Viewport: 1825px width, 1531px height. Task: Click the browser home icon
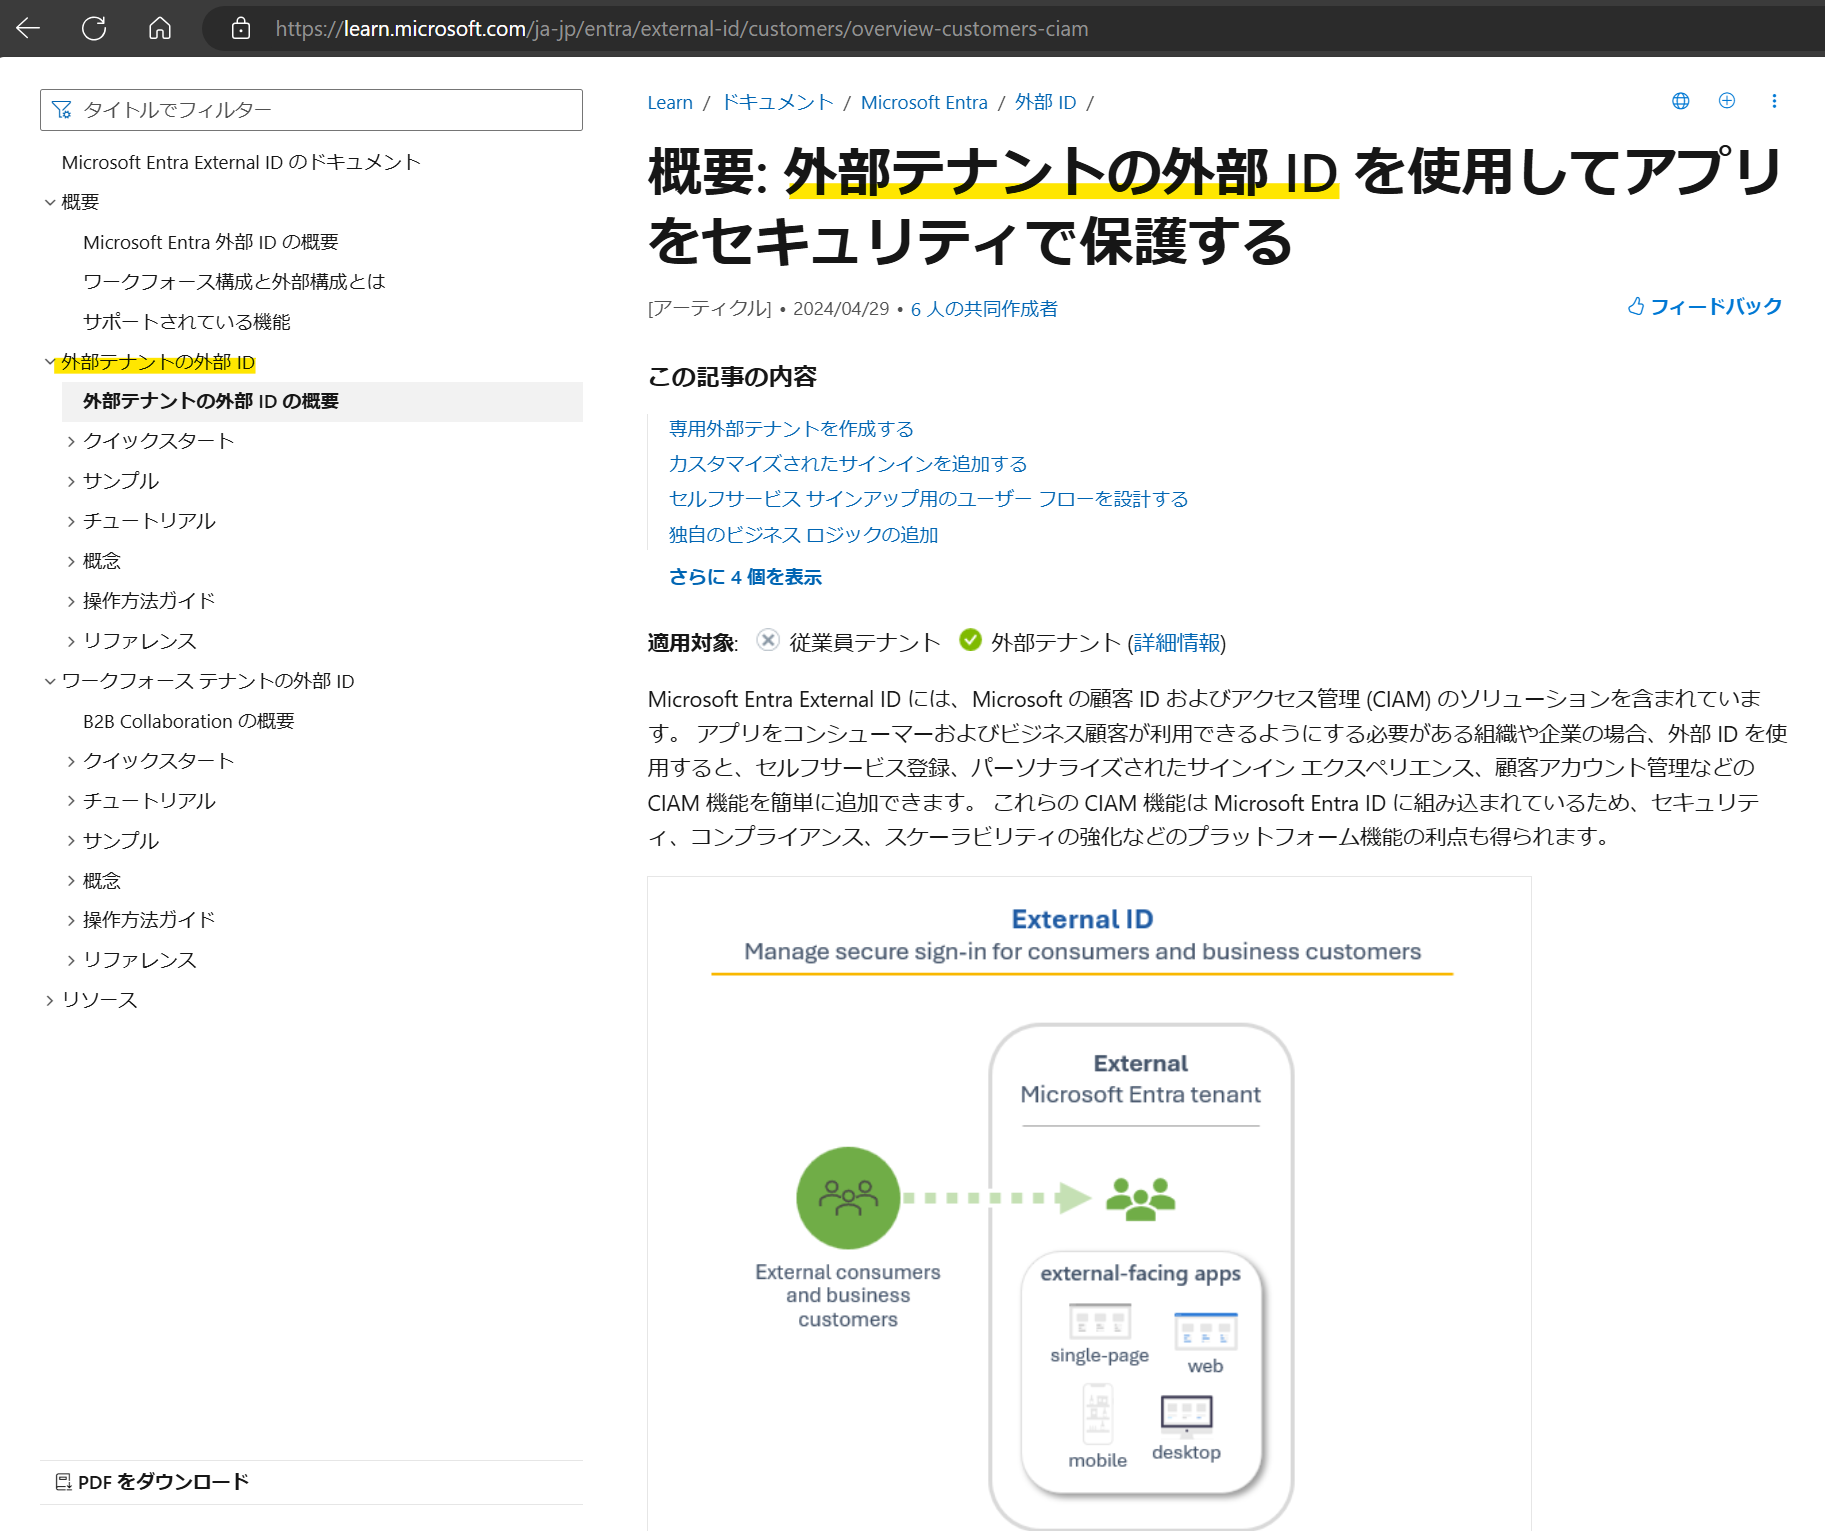pyautogui.click(x=160, y=29)
